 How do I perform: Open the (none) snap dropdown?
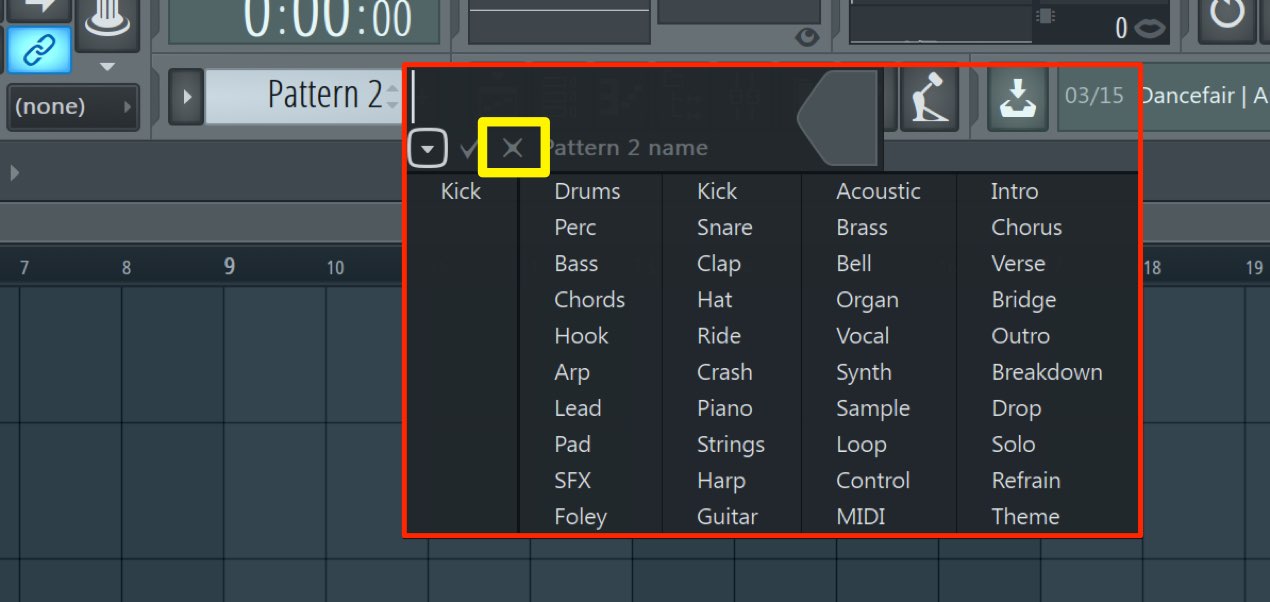[x=73, y=106]
